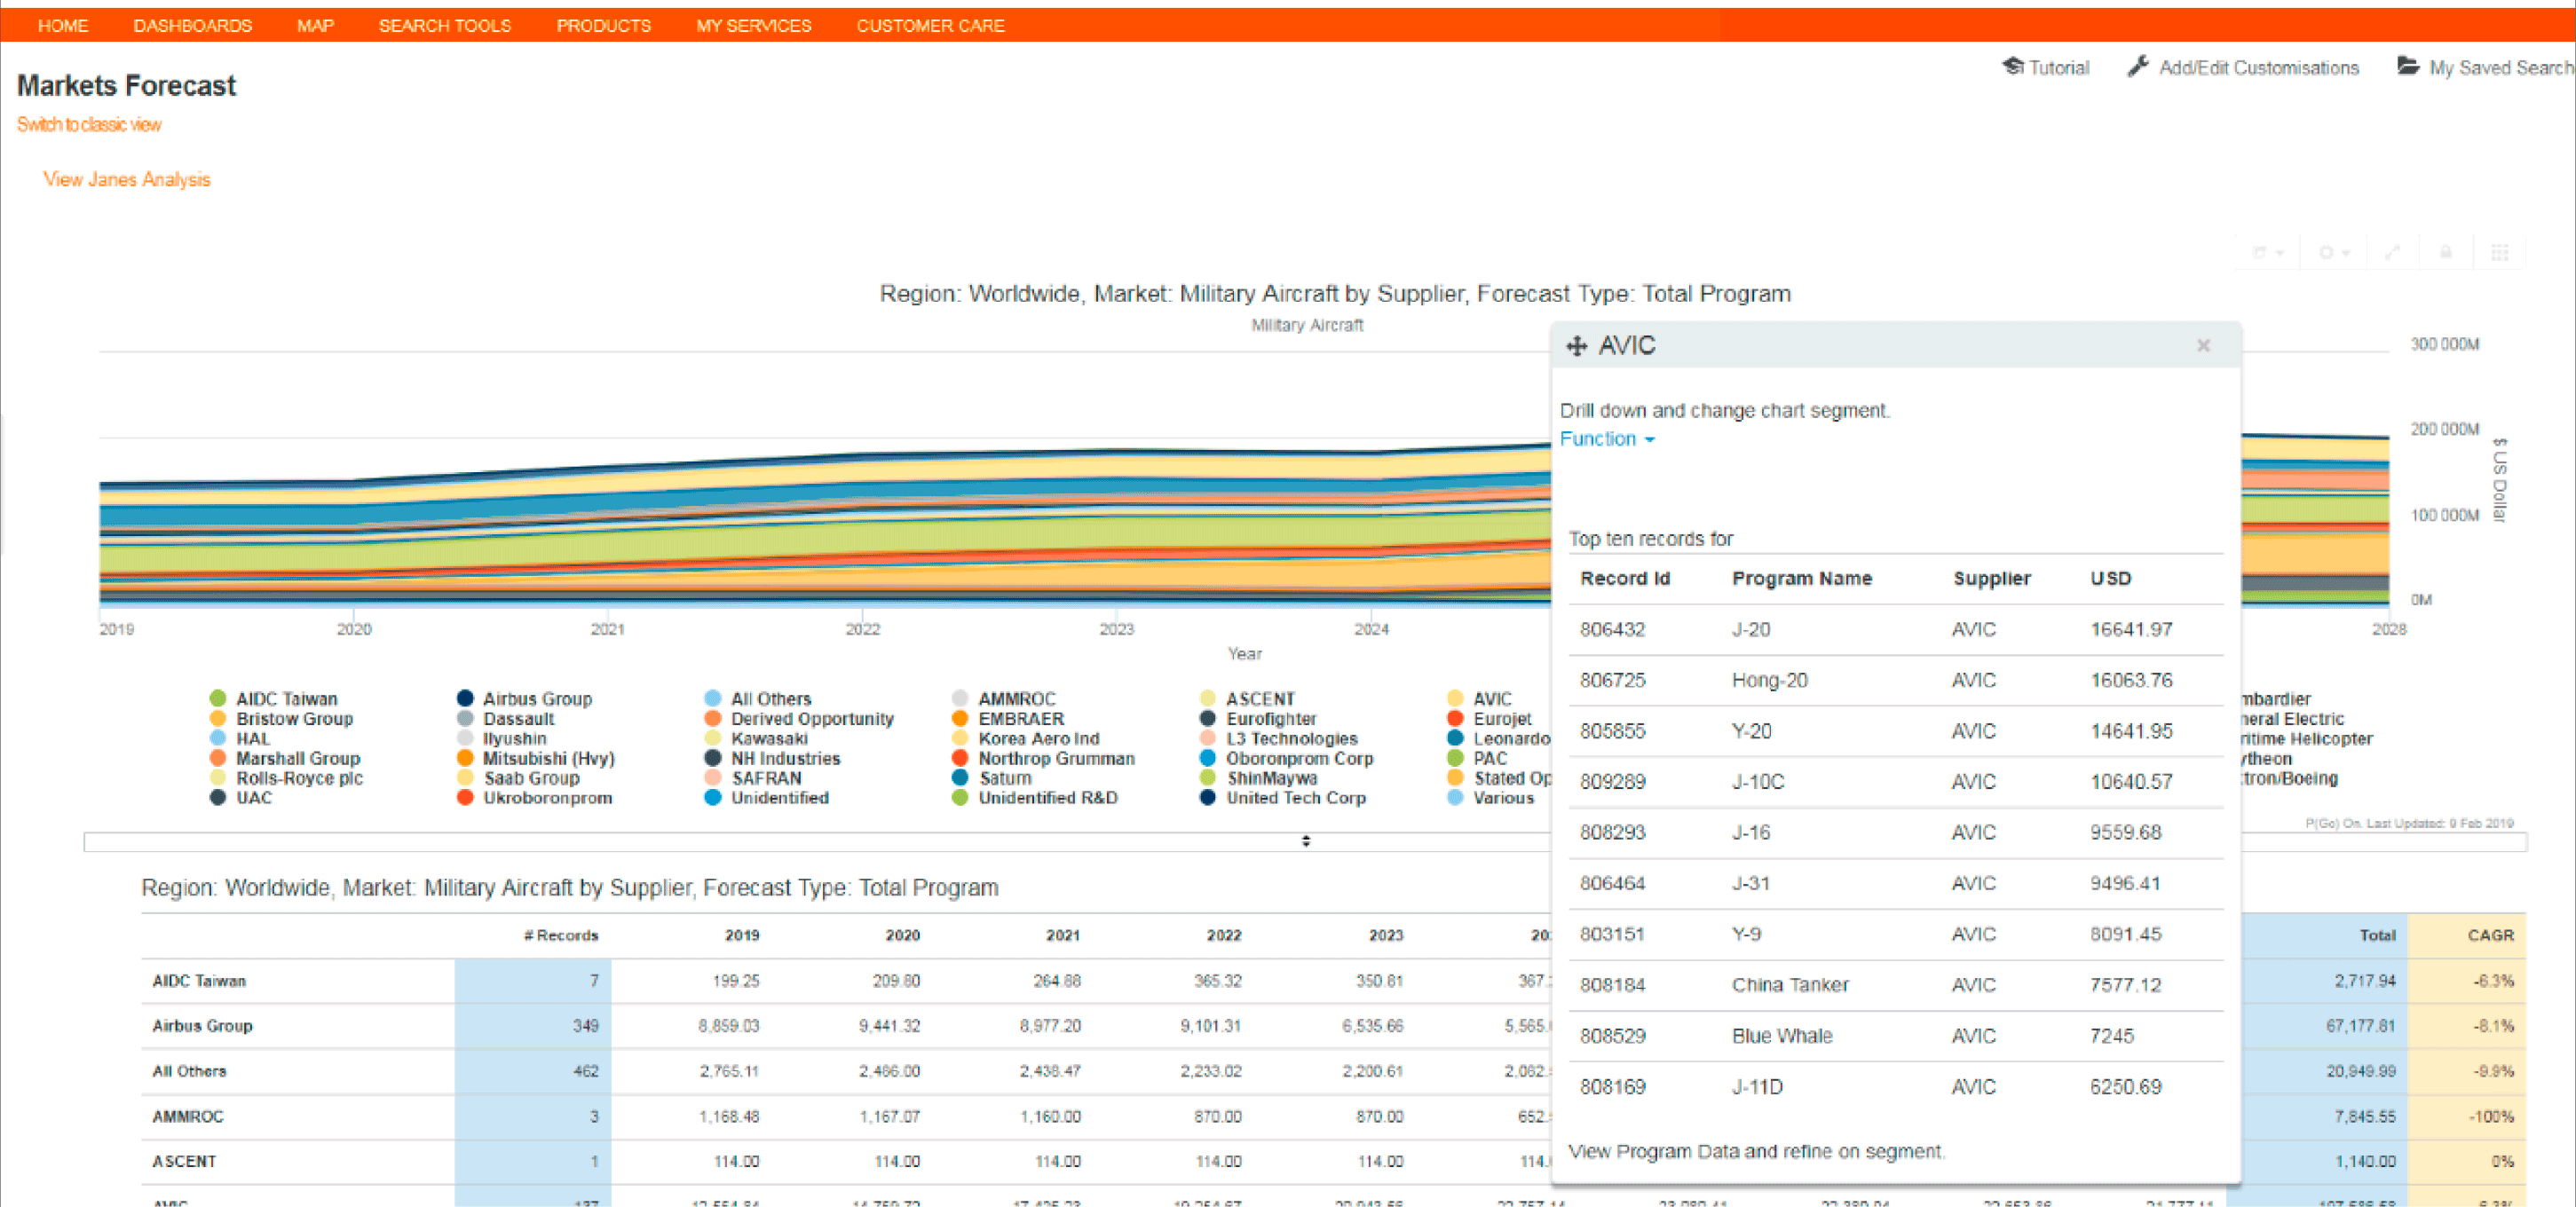Open the DASHBOARDS menu

[192, 26]
